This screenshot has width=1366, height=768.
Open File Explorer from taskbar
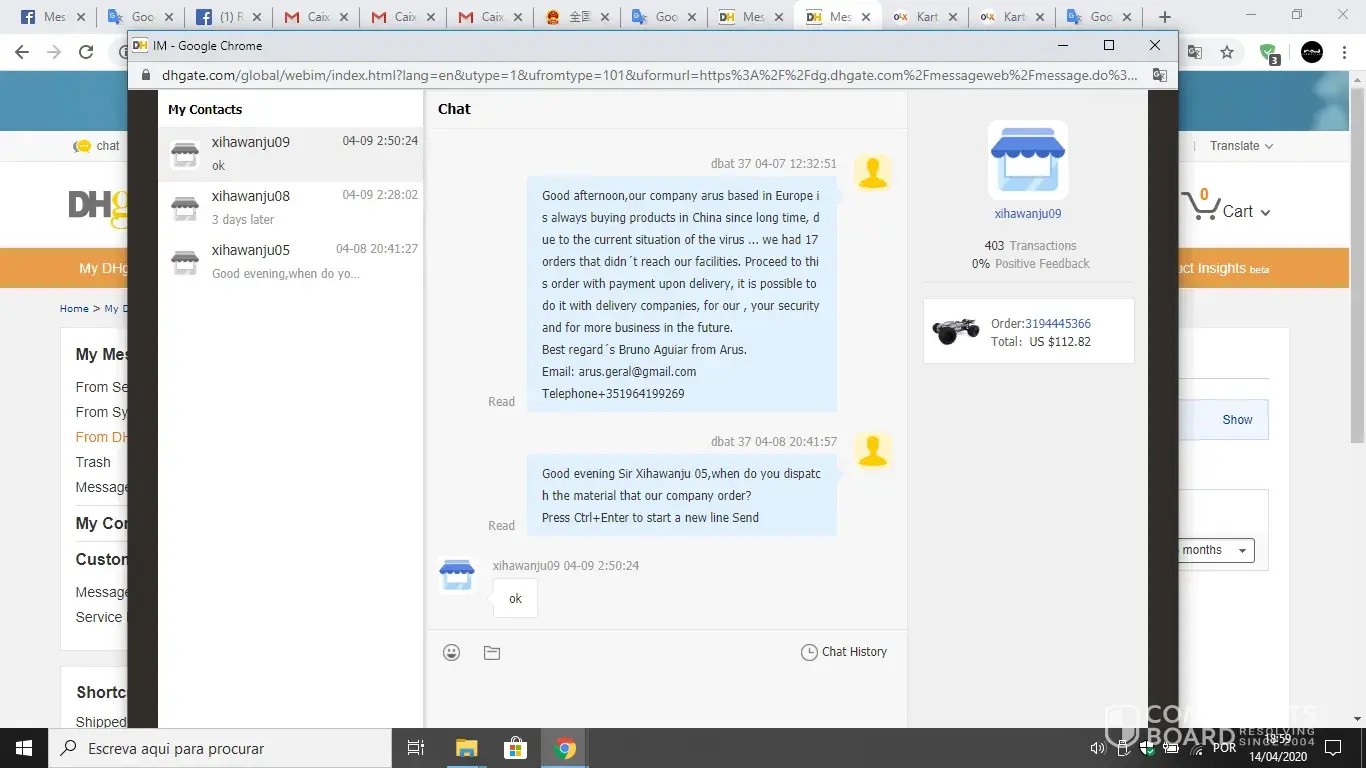(x=466, y=748)
